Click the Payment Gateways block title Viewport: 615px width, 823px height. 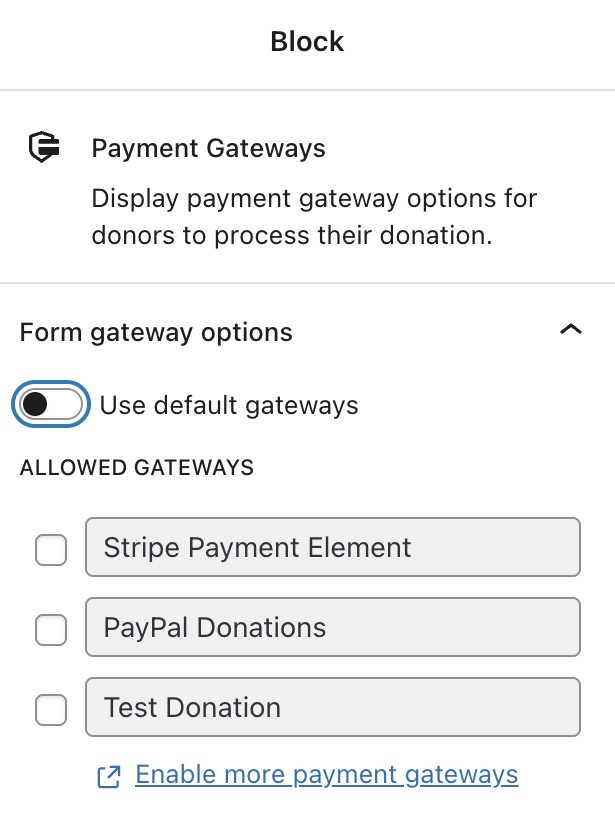click(x=208, y=149)
